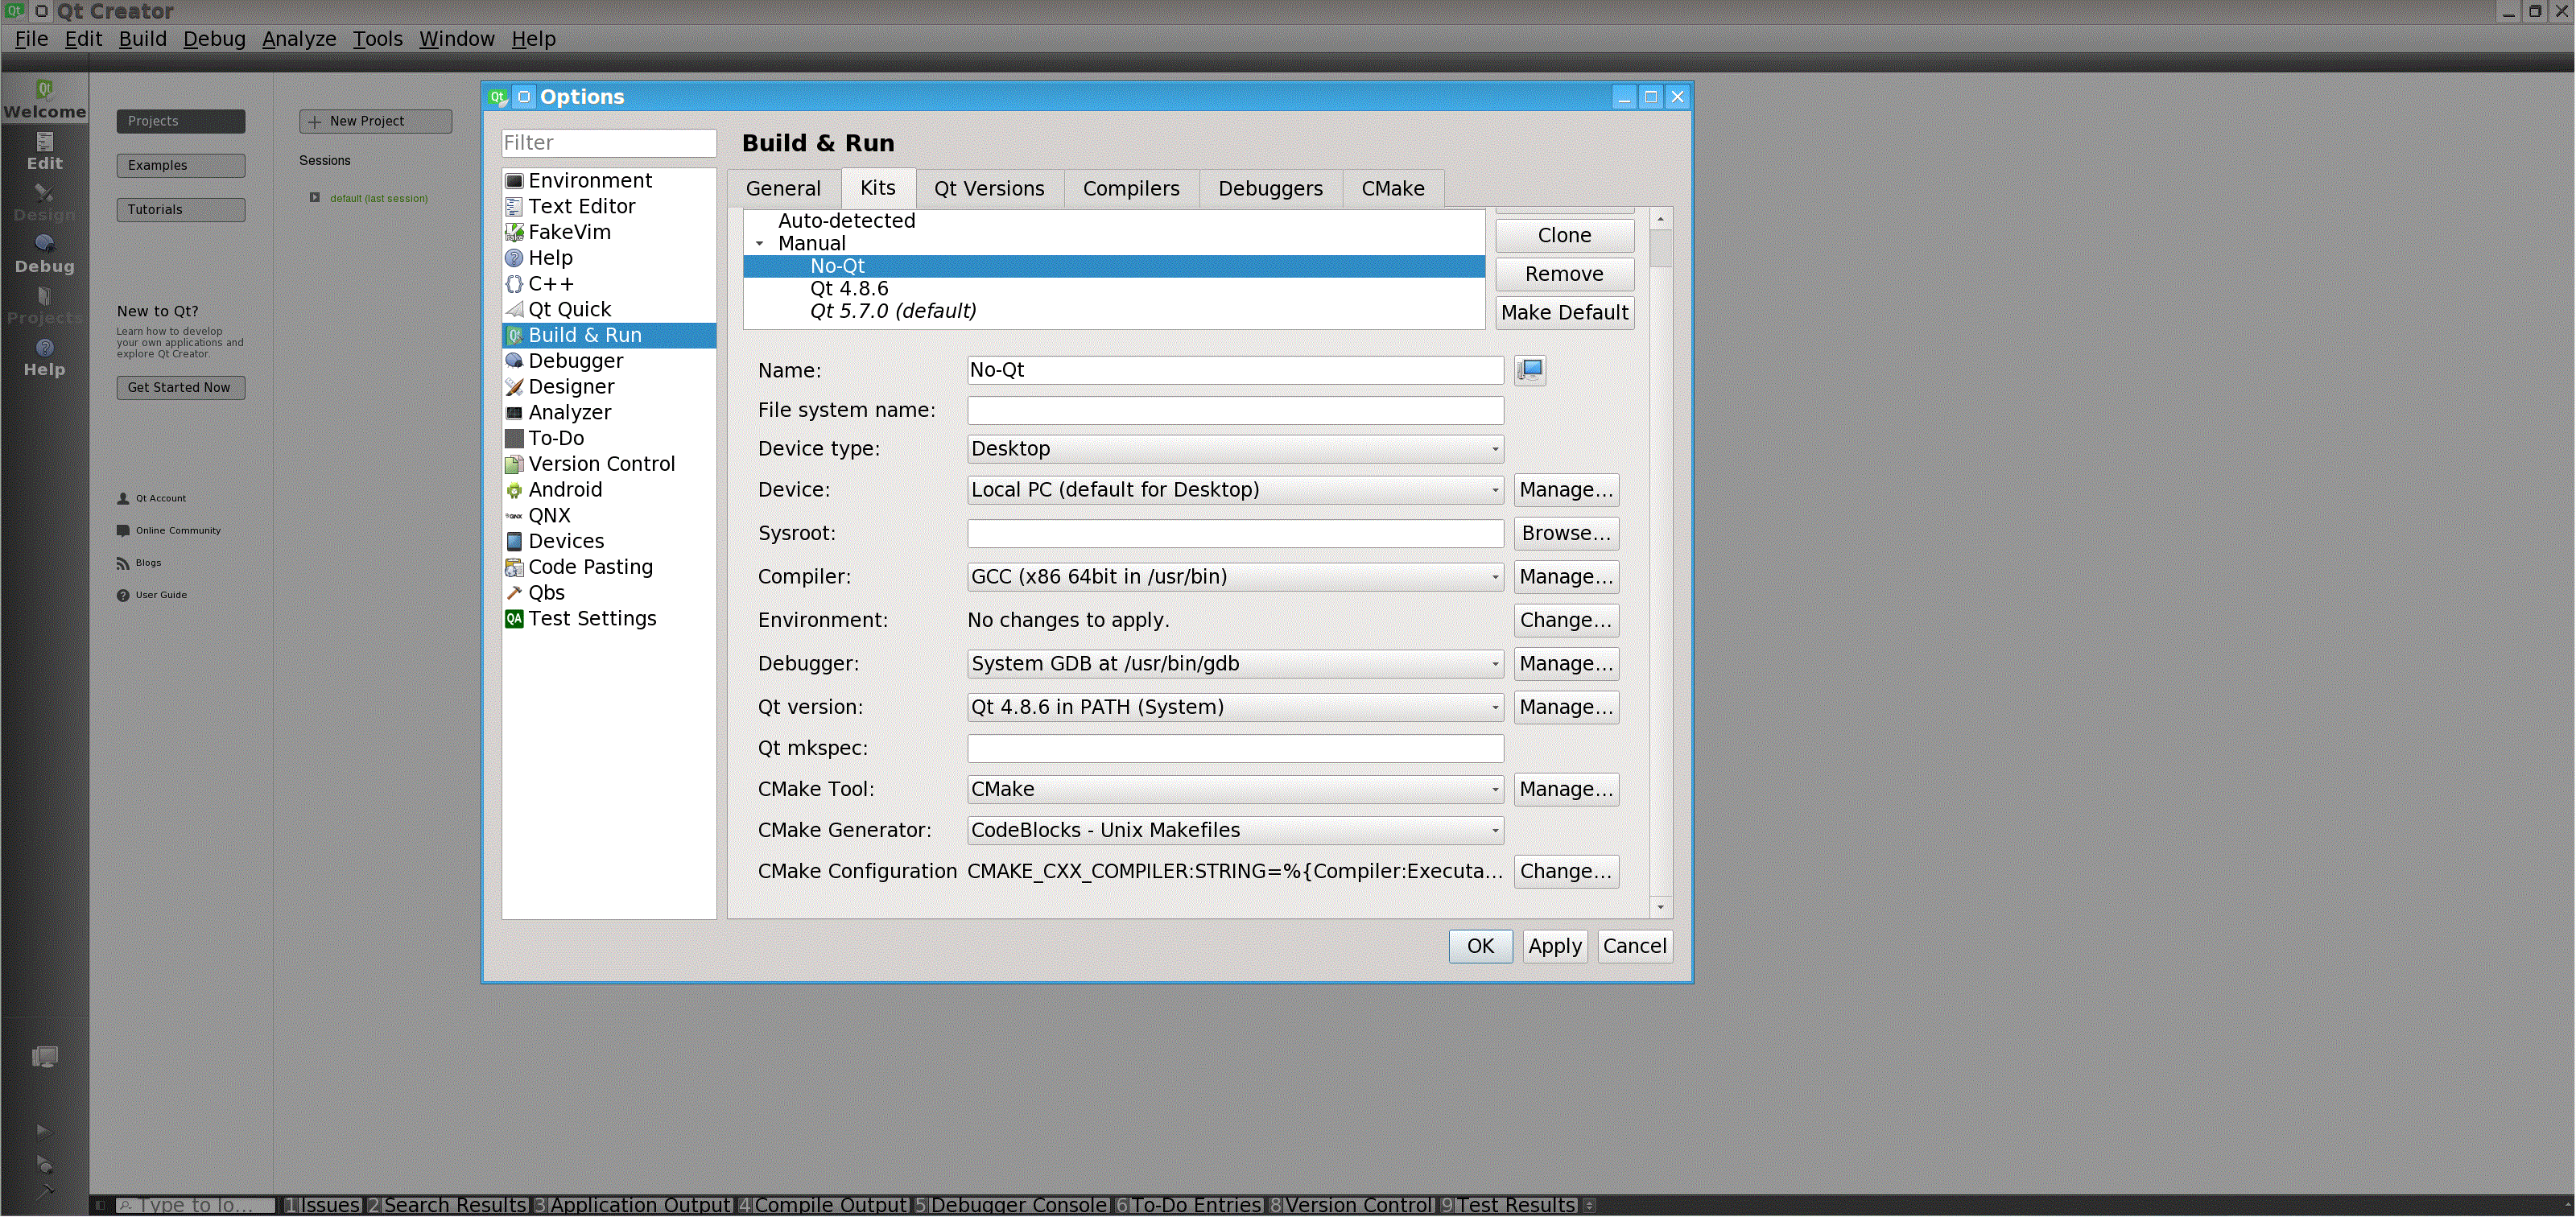The image size is (2576, 1217).
Task: Open the Designer settings category
Action: pos(571,387)
